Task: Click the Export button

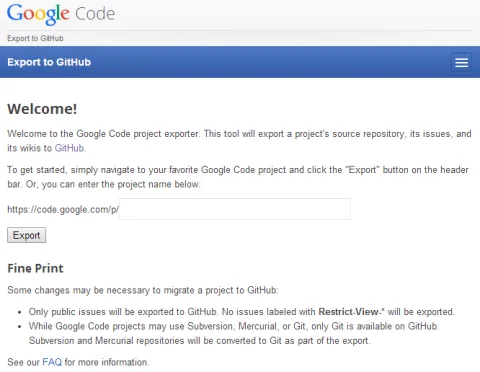Action: (26, 235)
